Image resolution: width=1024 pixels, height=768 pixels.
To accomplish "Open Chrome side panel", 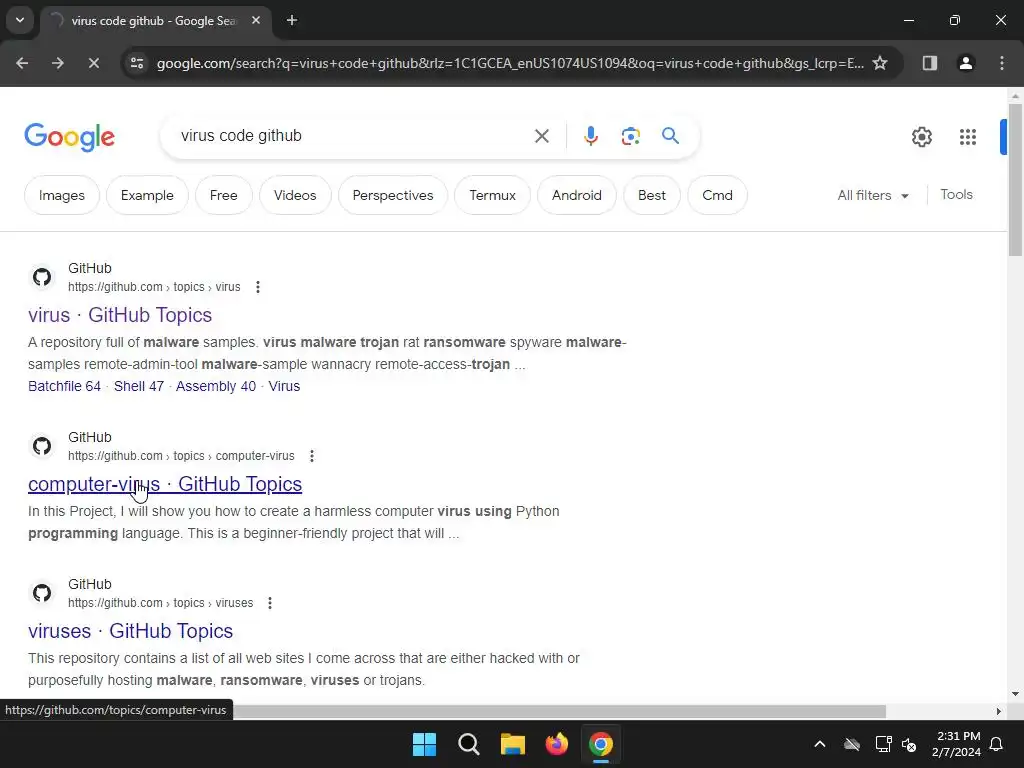I will [930, 63].
